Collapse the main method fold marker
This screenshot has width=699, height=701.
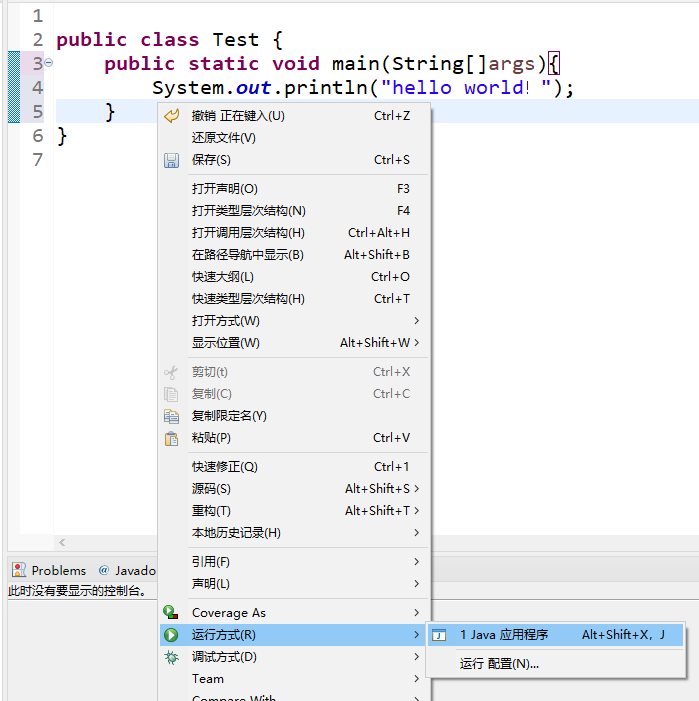49,64
